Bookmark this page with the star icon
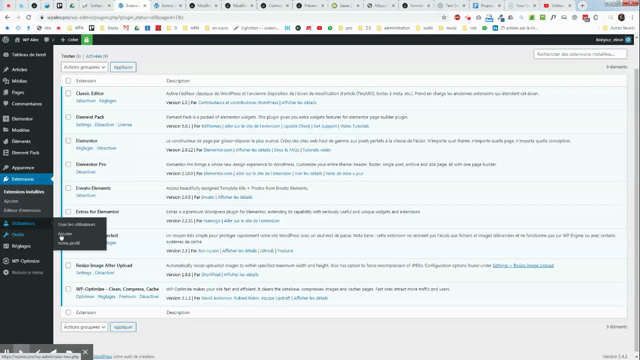This screenshot has height=360, width=640. [444, 18]
